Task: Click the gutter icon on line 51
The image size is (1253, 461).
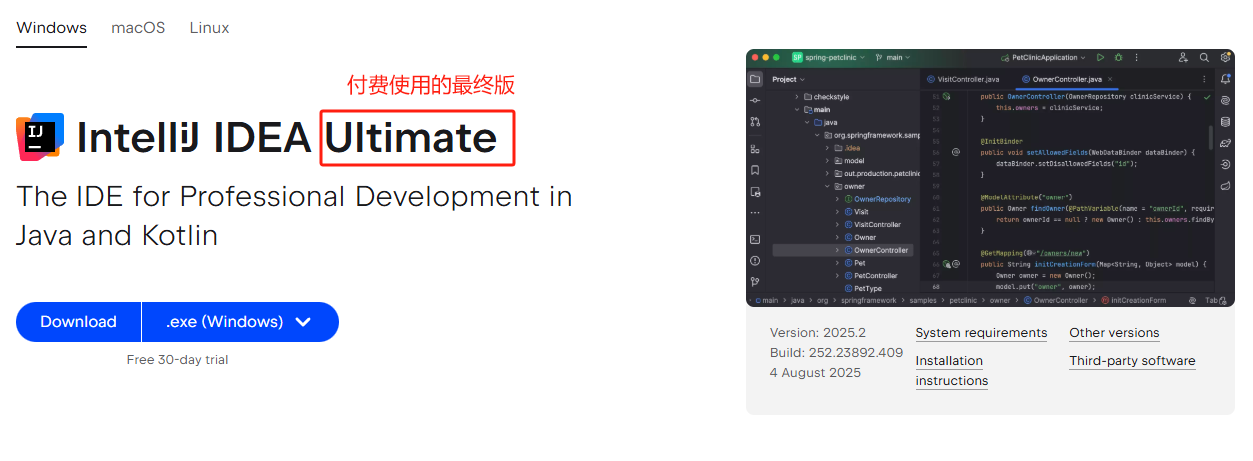Action: (946, 96)
